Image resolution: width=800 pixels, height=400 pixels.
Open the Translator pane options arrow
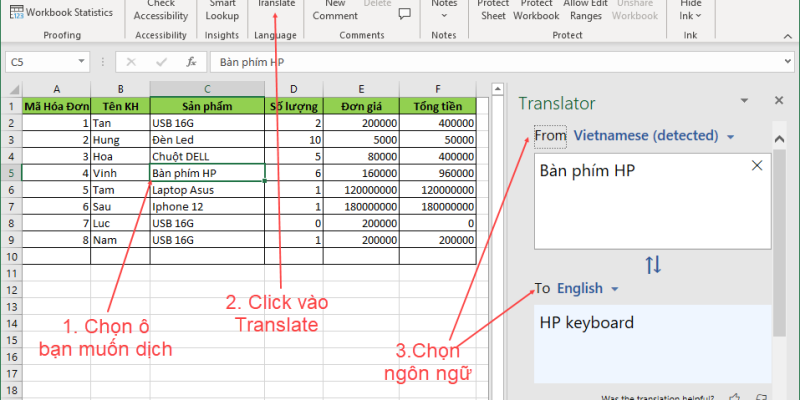[743, 102]
